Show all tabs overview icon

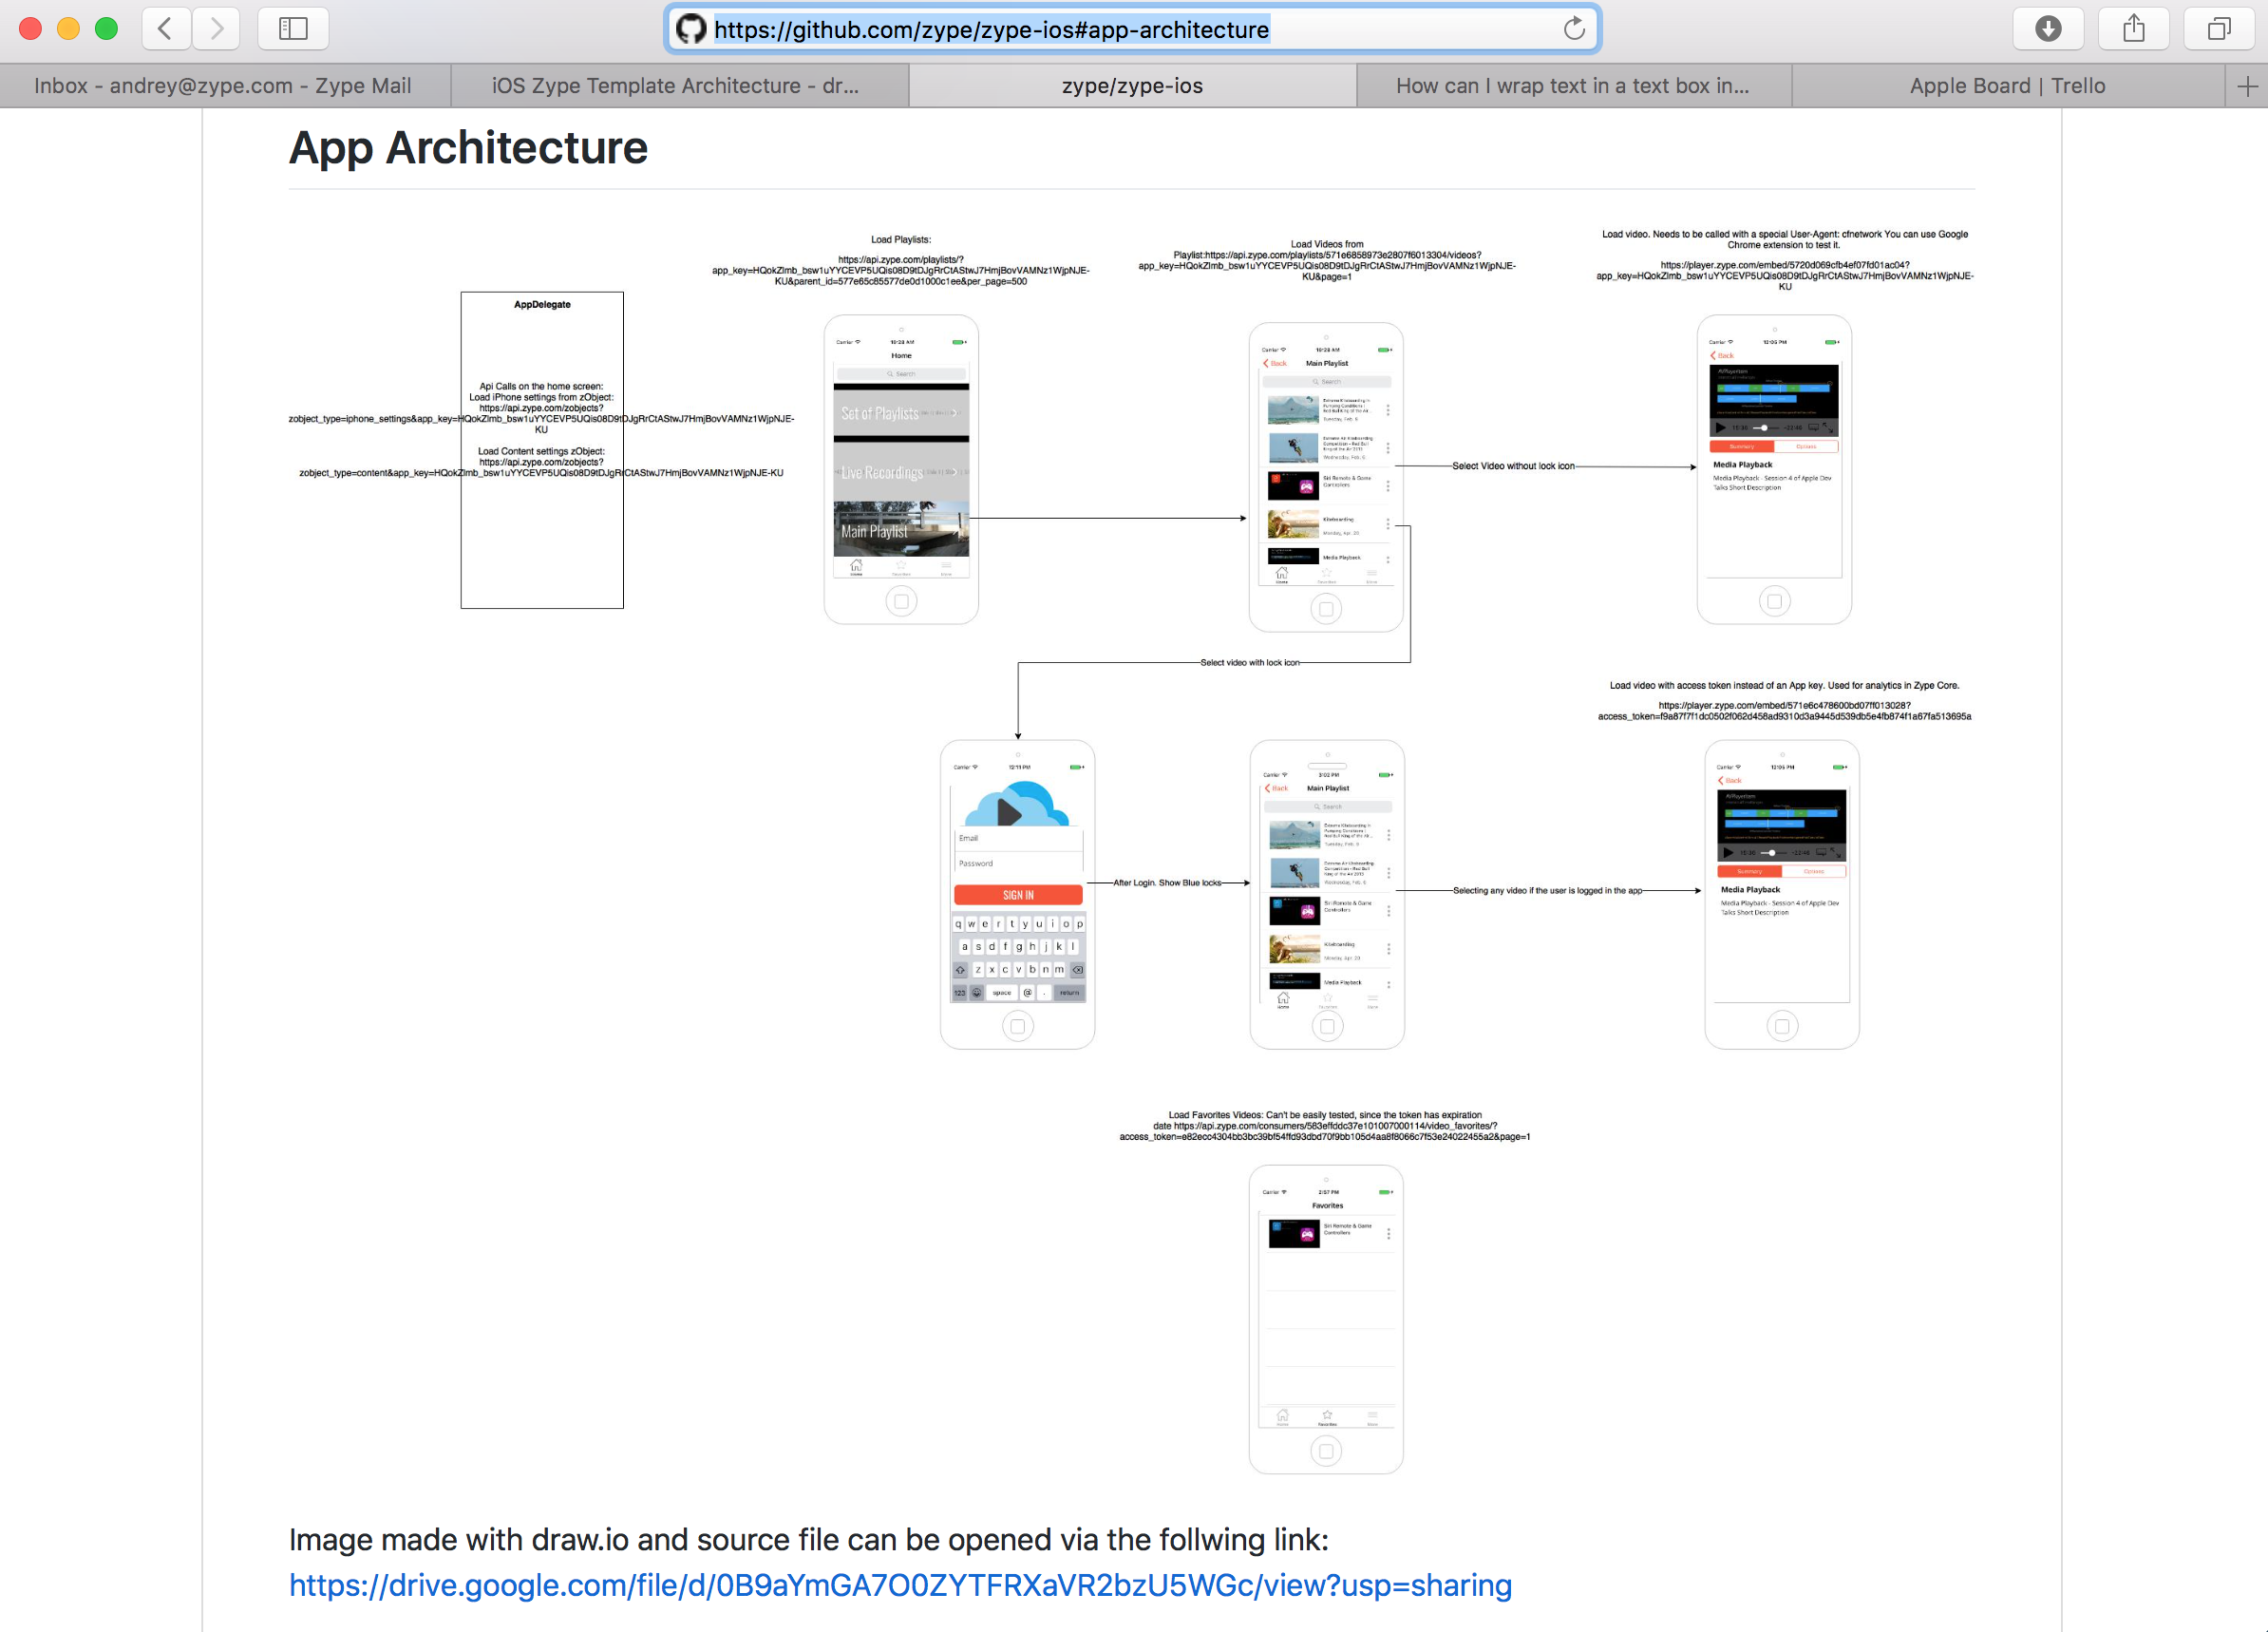click(2219, 29)
